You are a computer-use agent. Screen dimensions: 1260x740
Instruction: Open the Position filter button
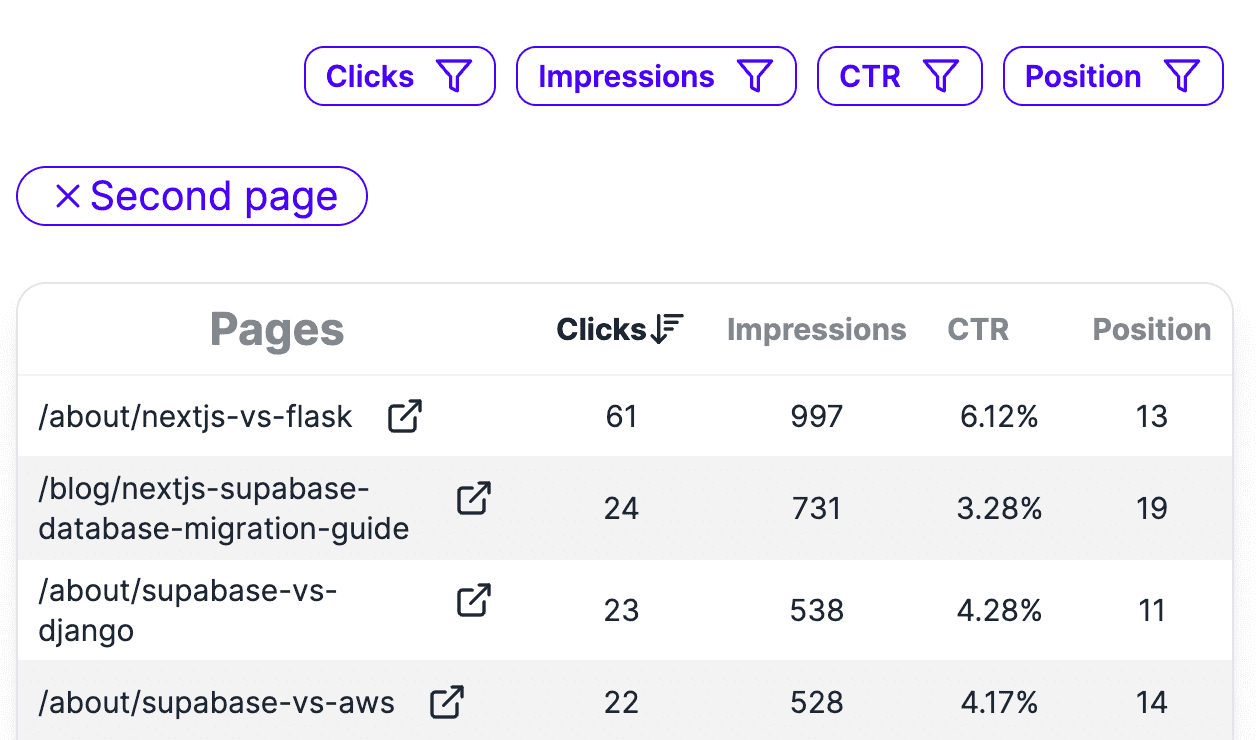click(1112, 76)
